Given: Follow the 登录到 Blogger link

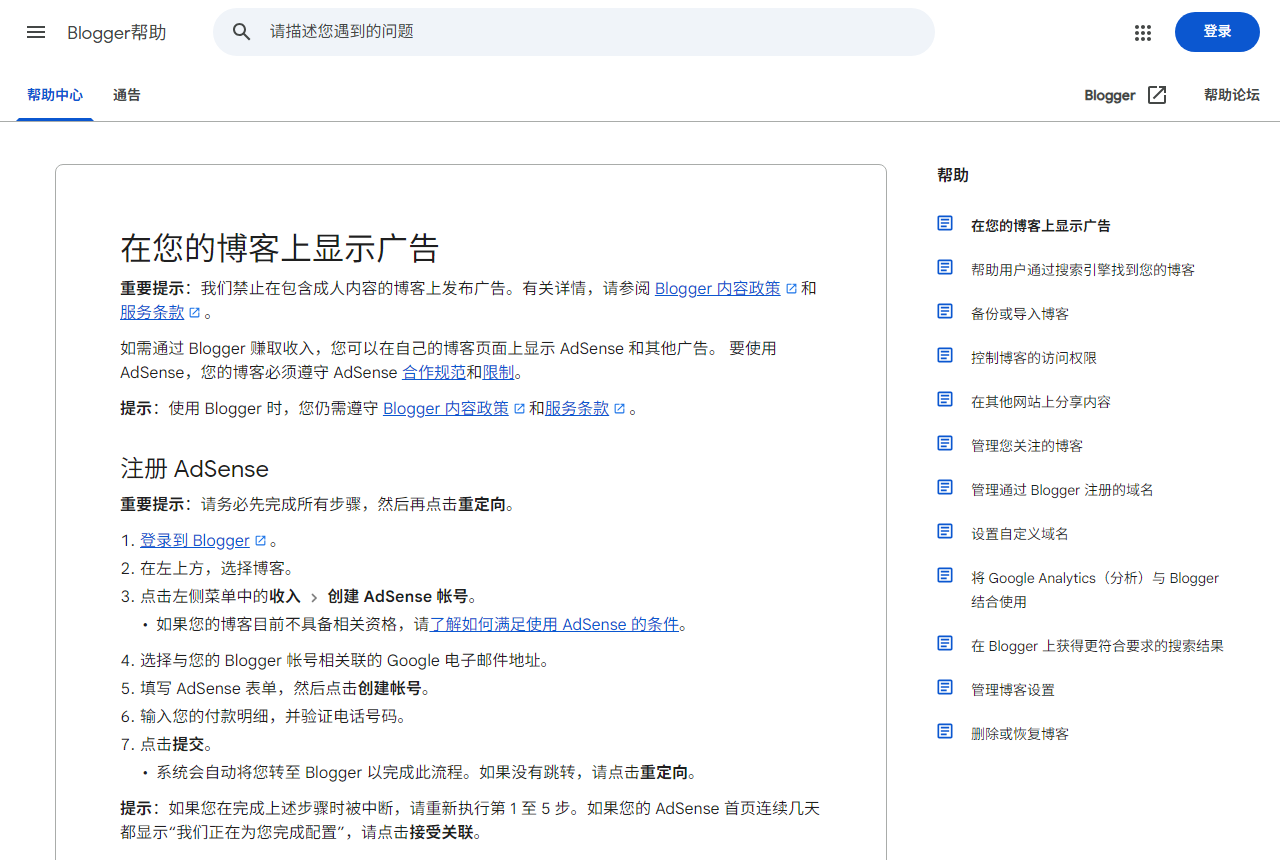Looking at the screenshot, I should [x=195, y=541].
